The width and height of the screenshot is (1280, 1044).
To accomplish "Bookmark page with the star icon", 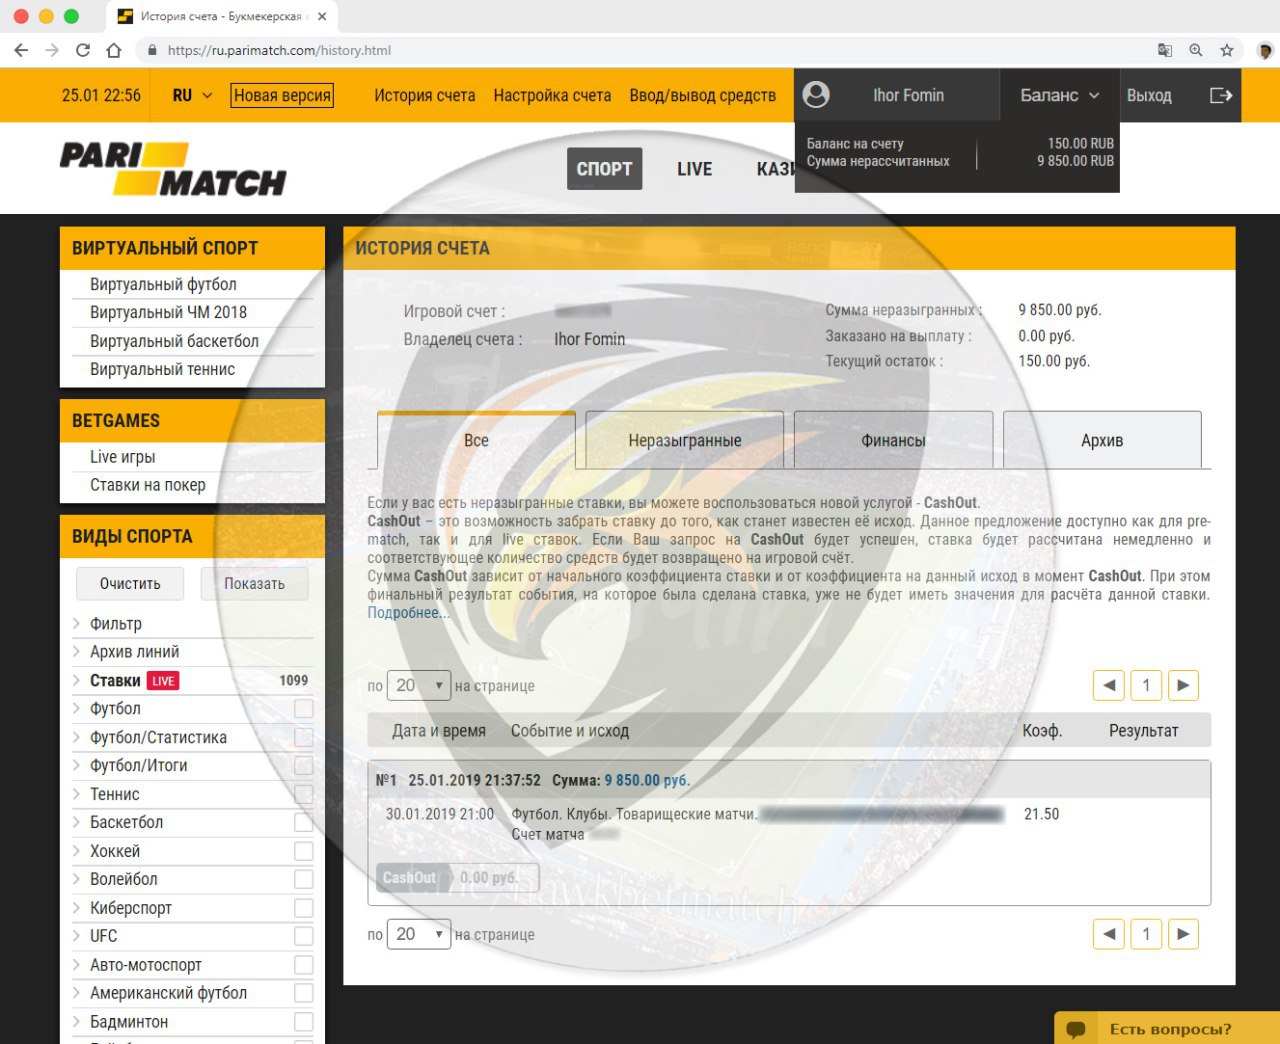I will pyautogui.click(x=1227, y=50).
